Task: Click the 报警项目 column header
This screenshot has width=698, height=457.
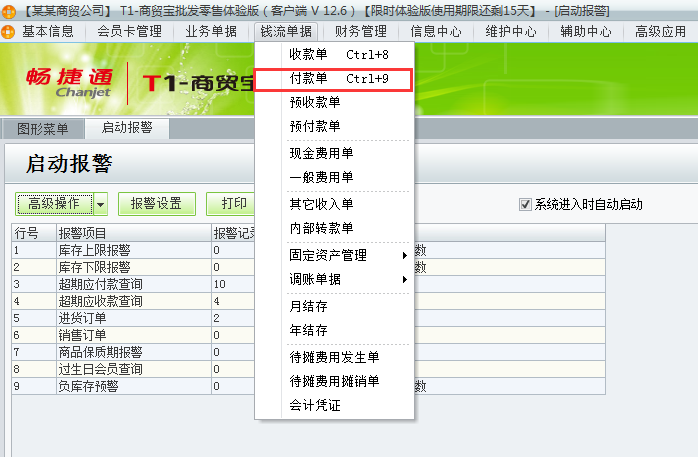Action: pyautogui.click(x=134, y=233)
